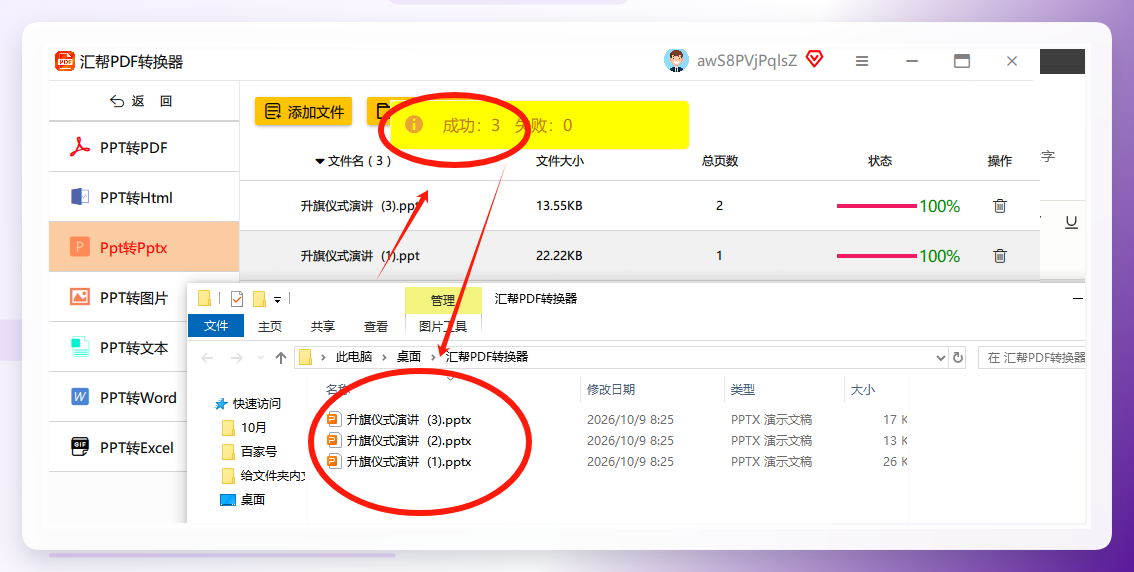Open the 查看 ribbon tab in Explorer
Image resolution: width=1134 pixels, height=572 pixels.
coord(375,327)
